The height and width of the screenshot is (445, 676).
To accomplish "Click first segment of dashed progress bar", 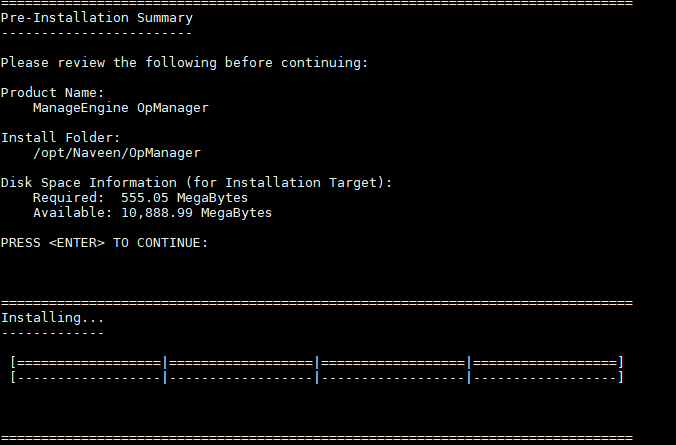I will (x=89, y=378).
